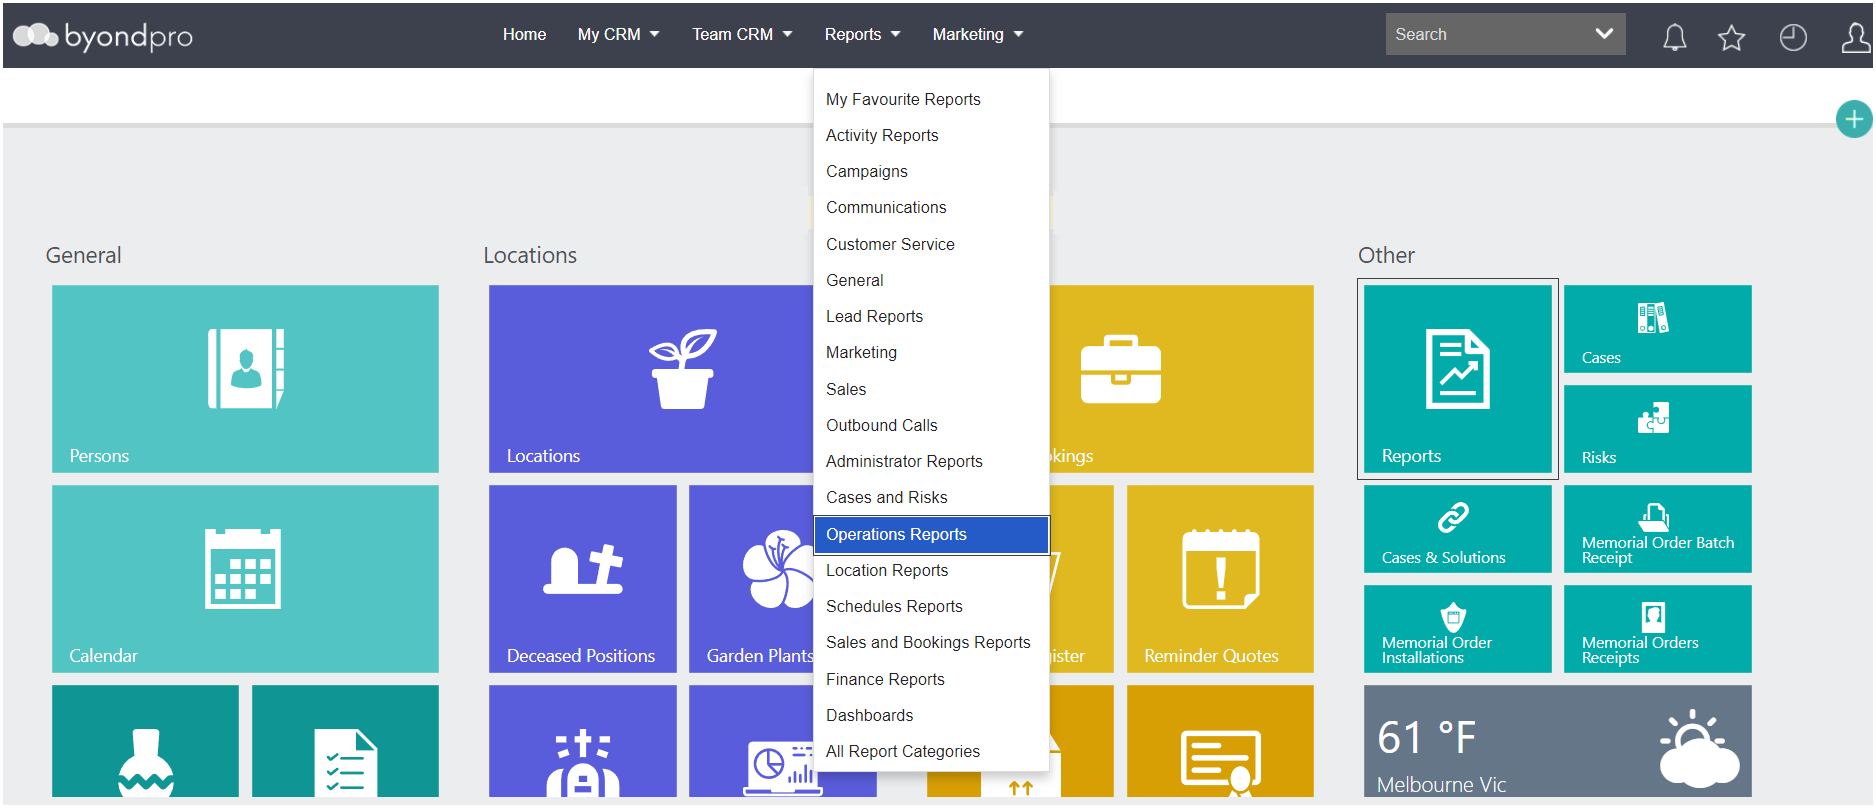
Task: Open Memorial Order Batch Receipt tile
Action: coord(1658,529)
